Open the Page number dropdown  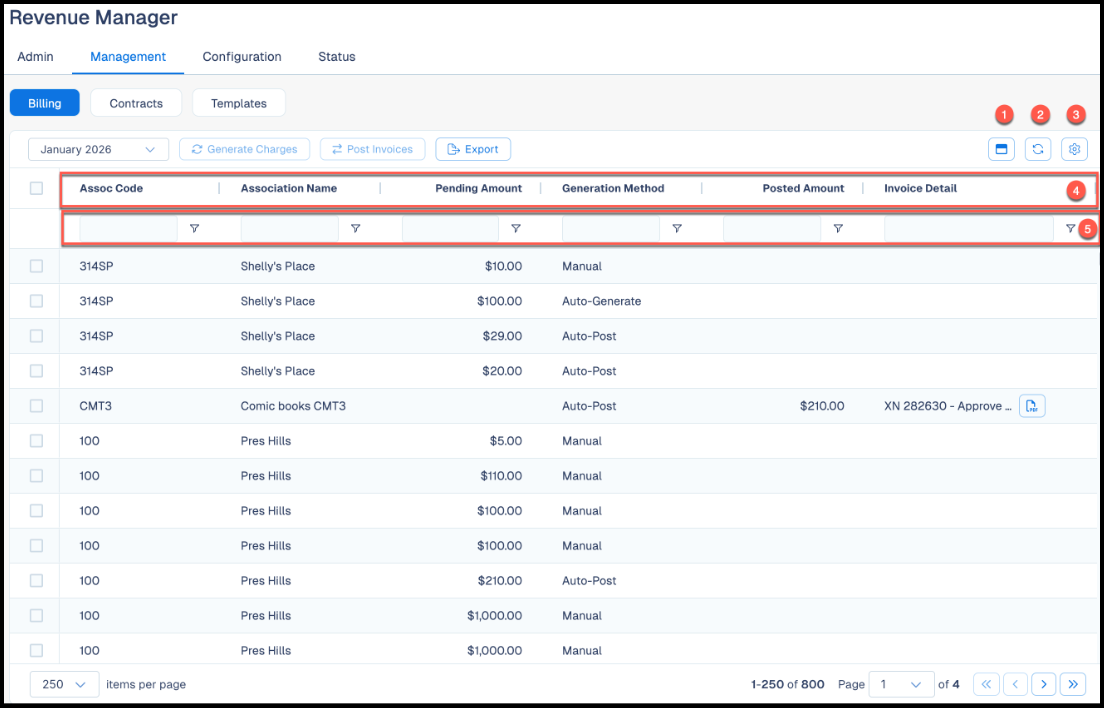click(x=901, y=684)
